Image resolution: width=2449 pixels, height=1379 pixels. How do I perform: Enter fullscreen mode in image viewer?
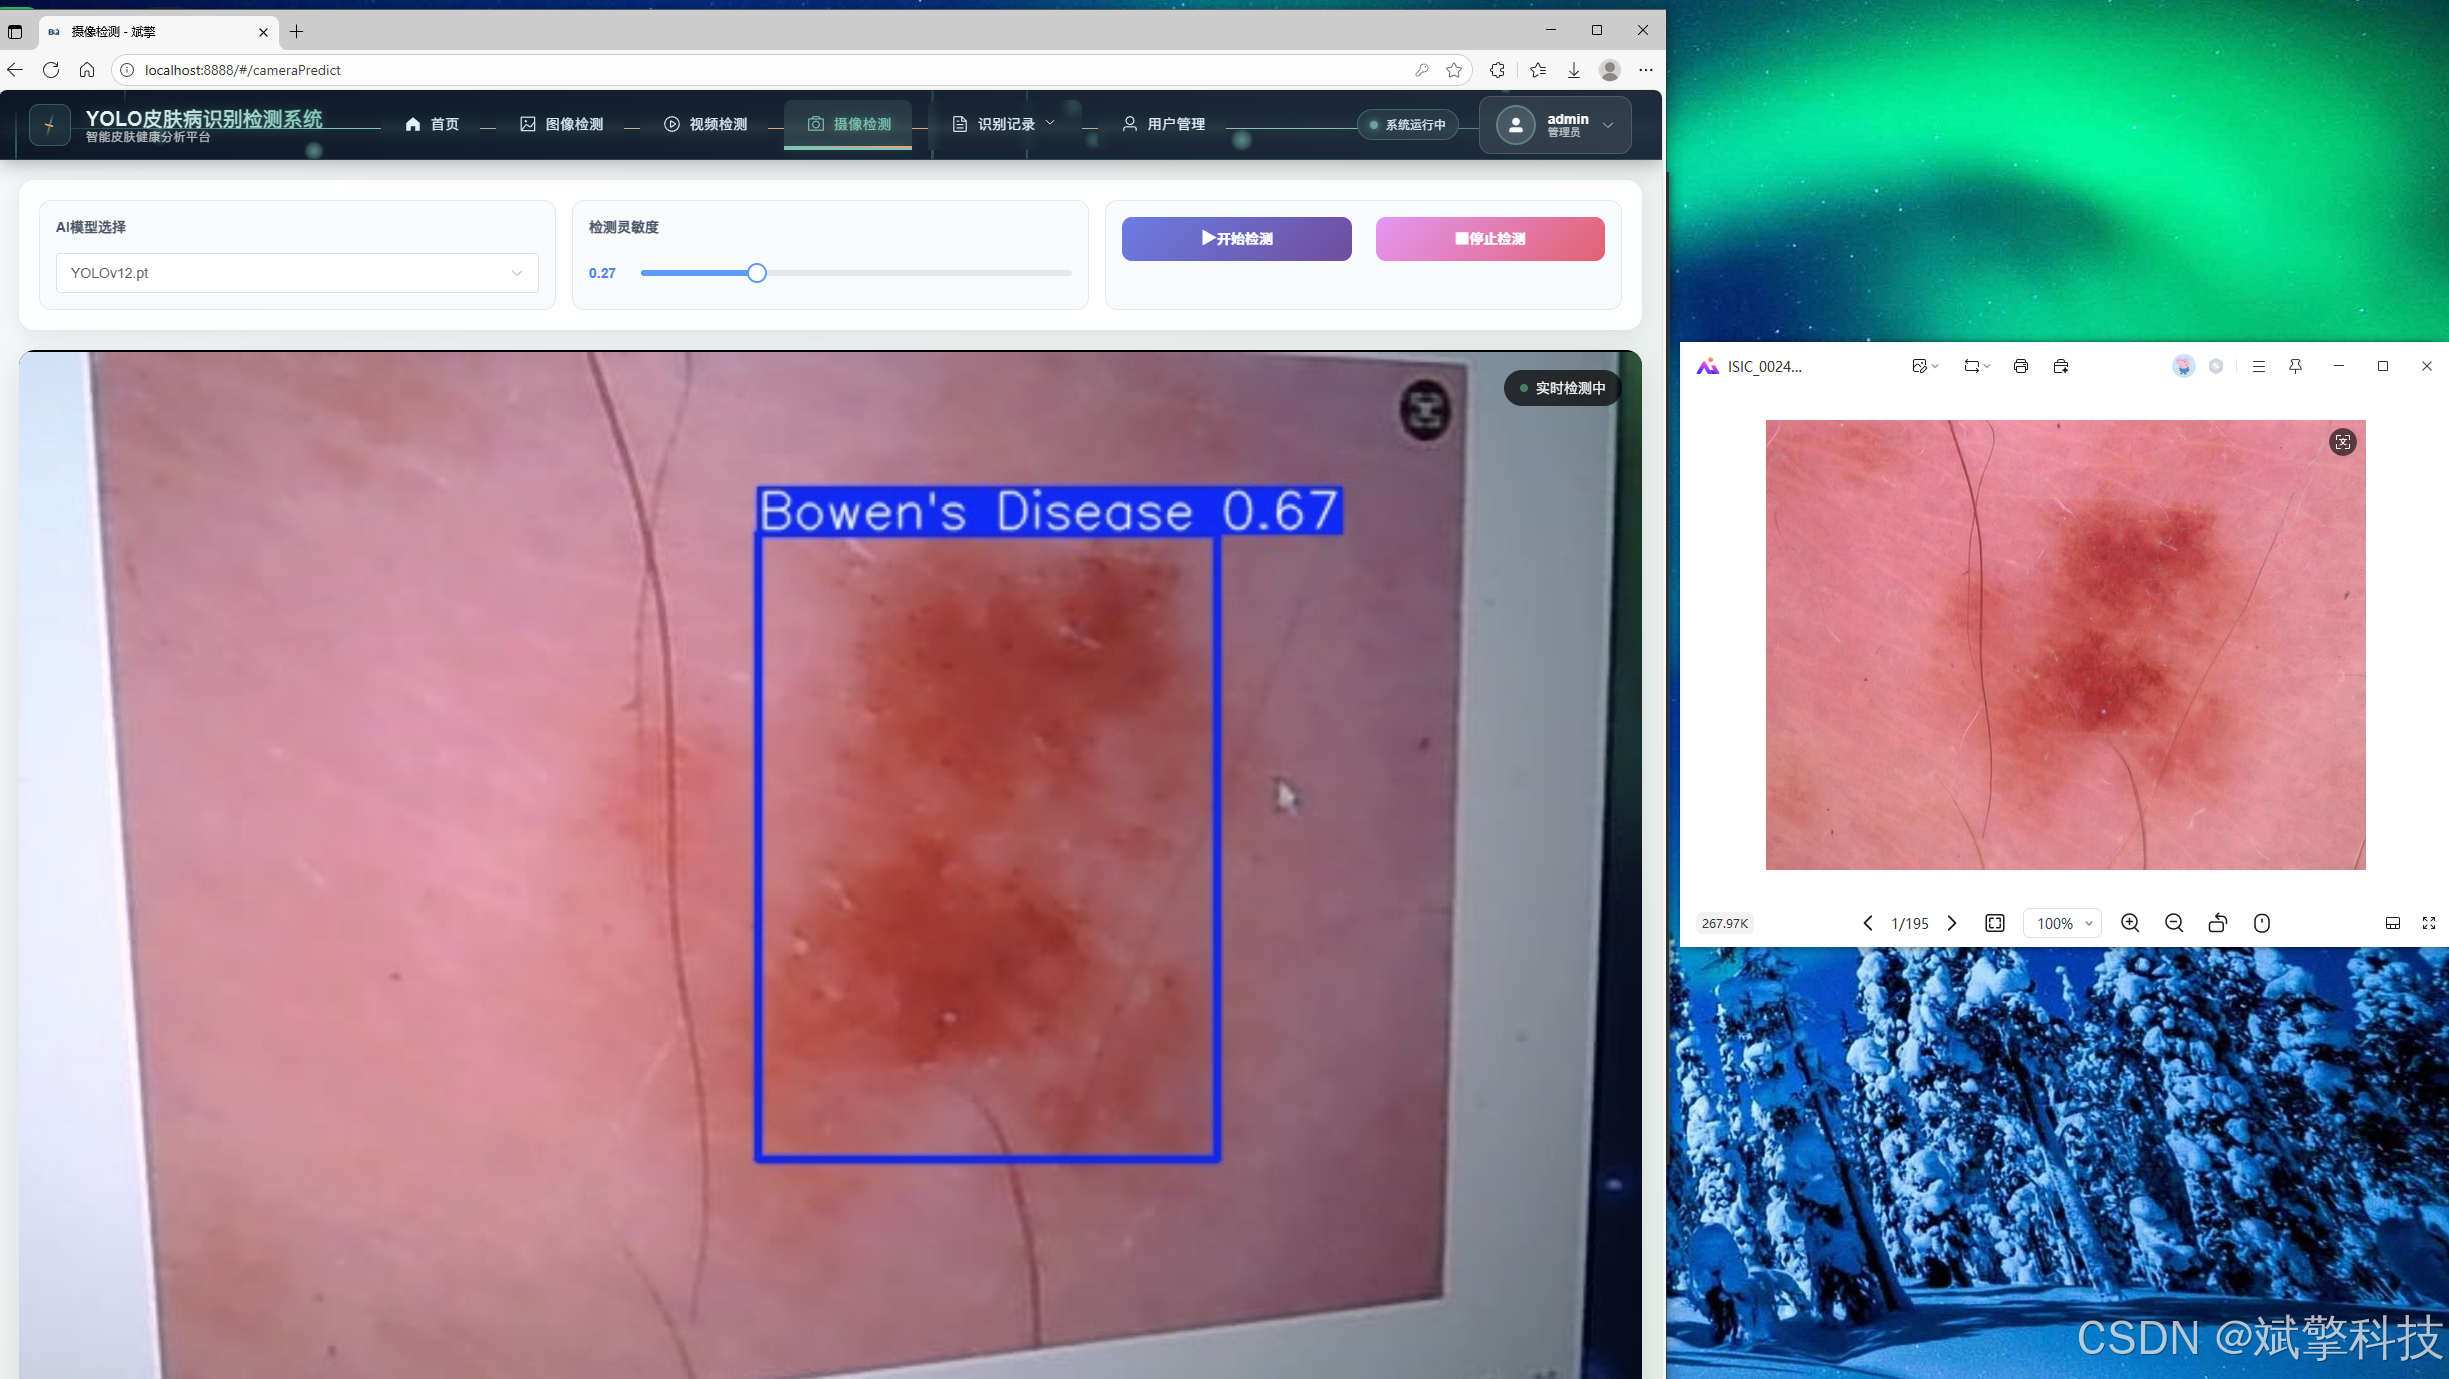[2429, 923]
